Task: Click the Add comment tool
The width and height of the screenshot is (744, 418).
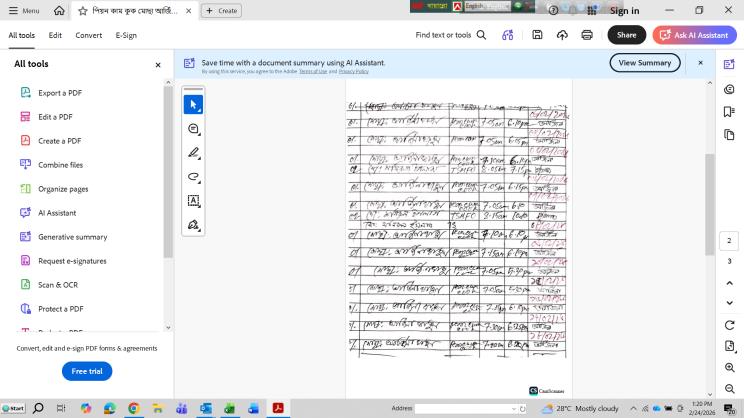Action: (x=194, y=129)
